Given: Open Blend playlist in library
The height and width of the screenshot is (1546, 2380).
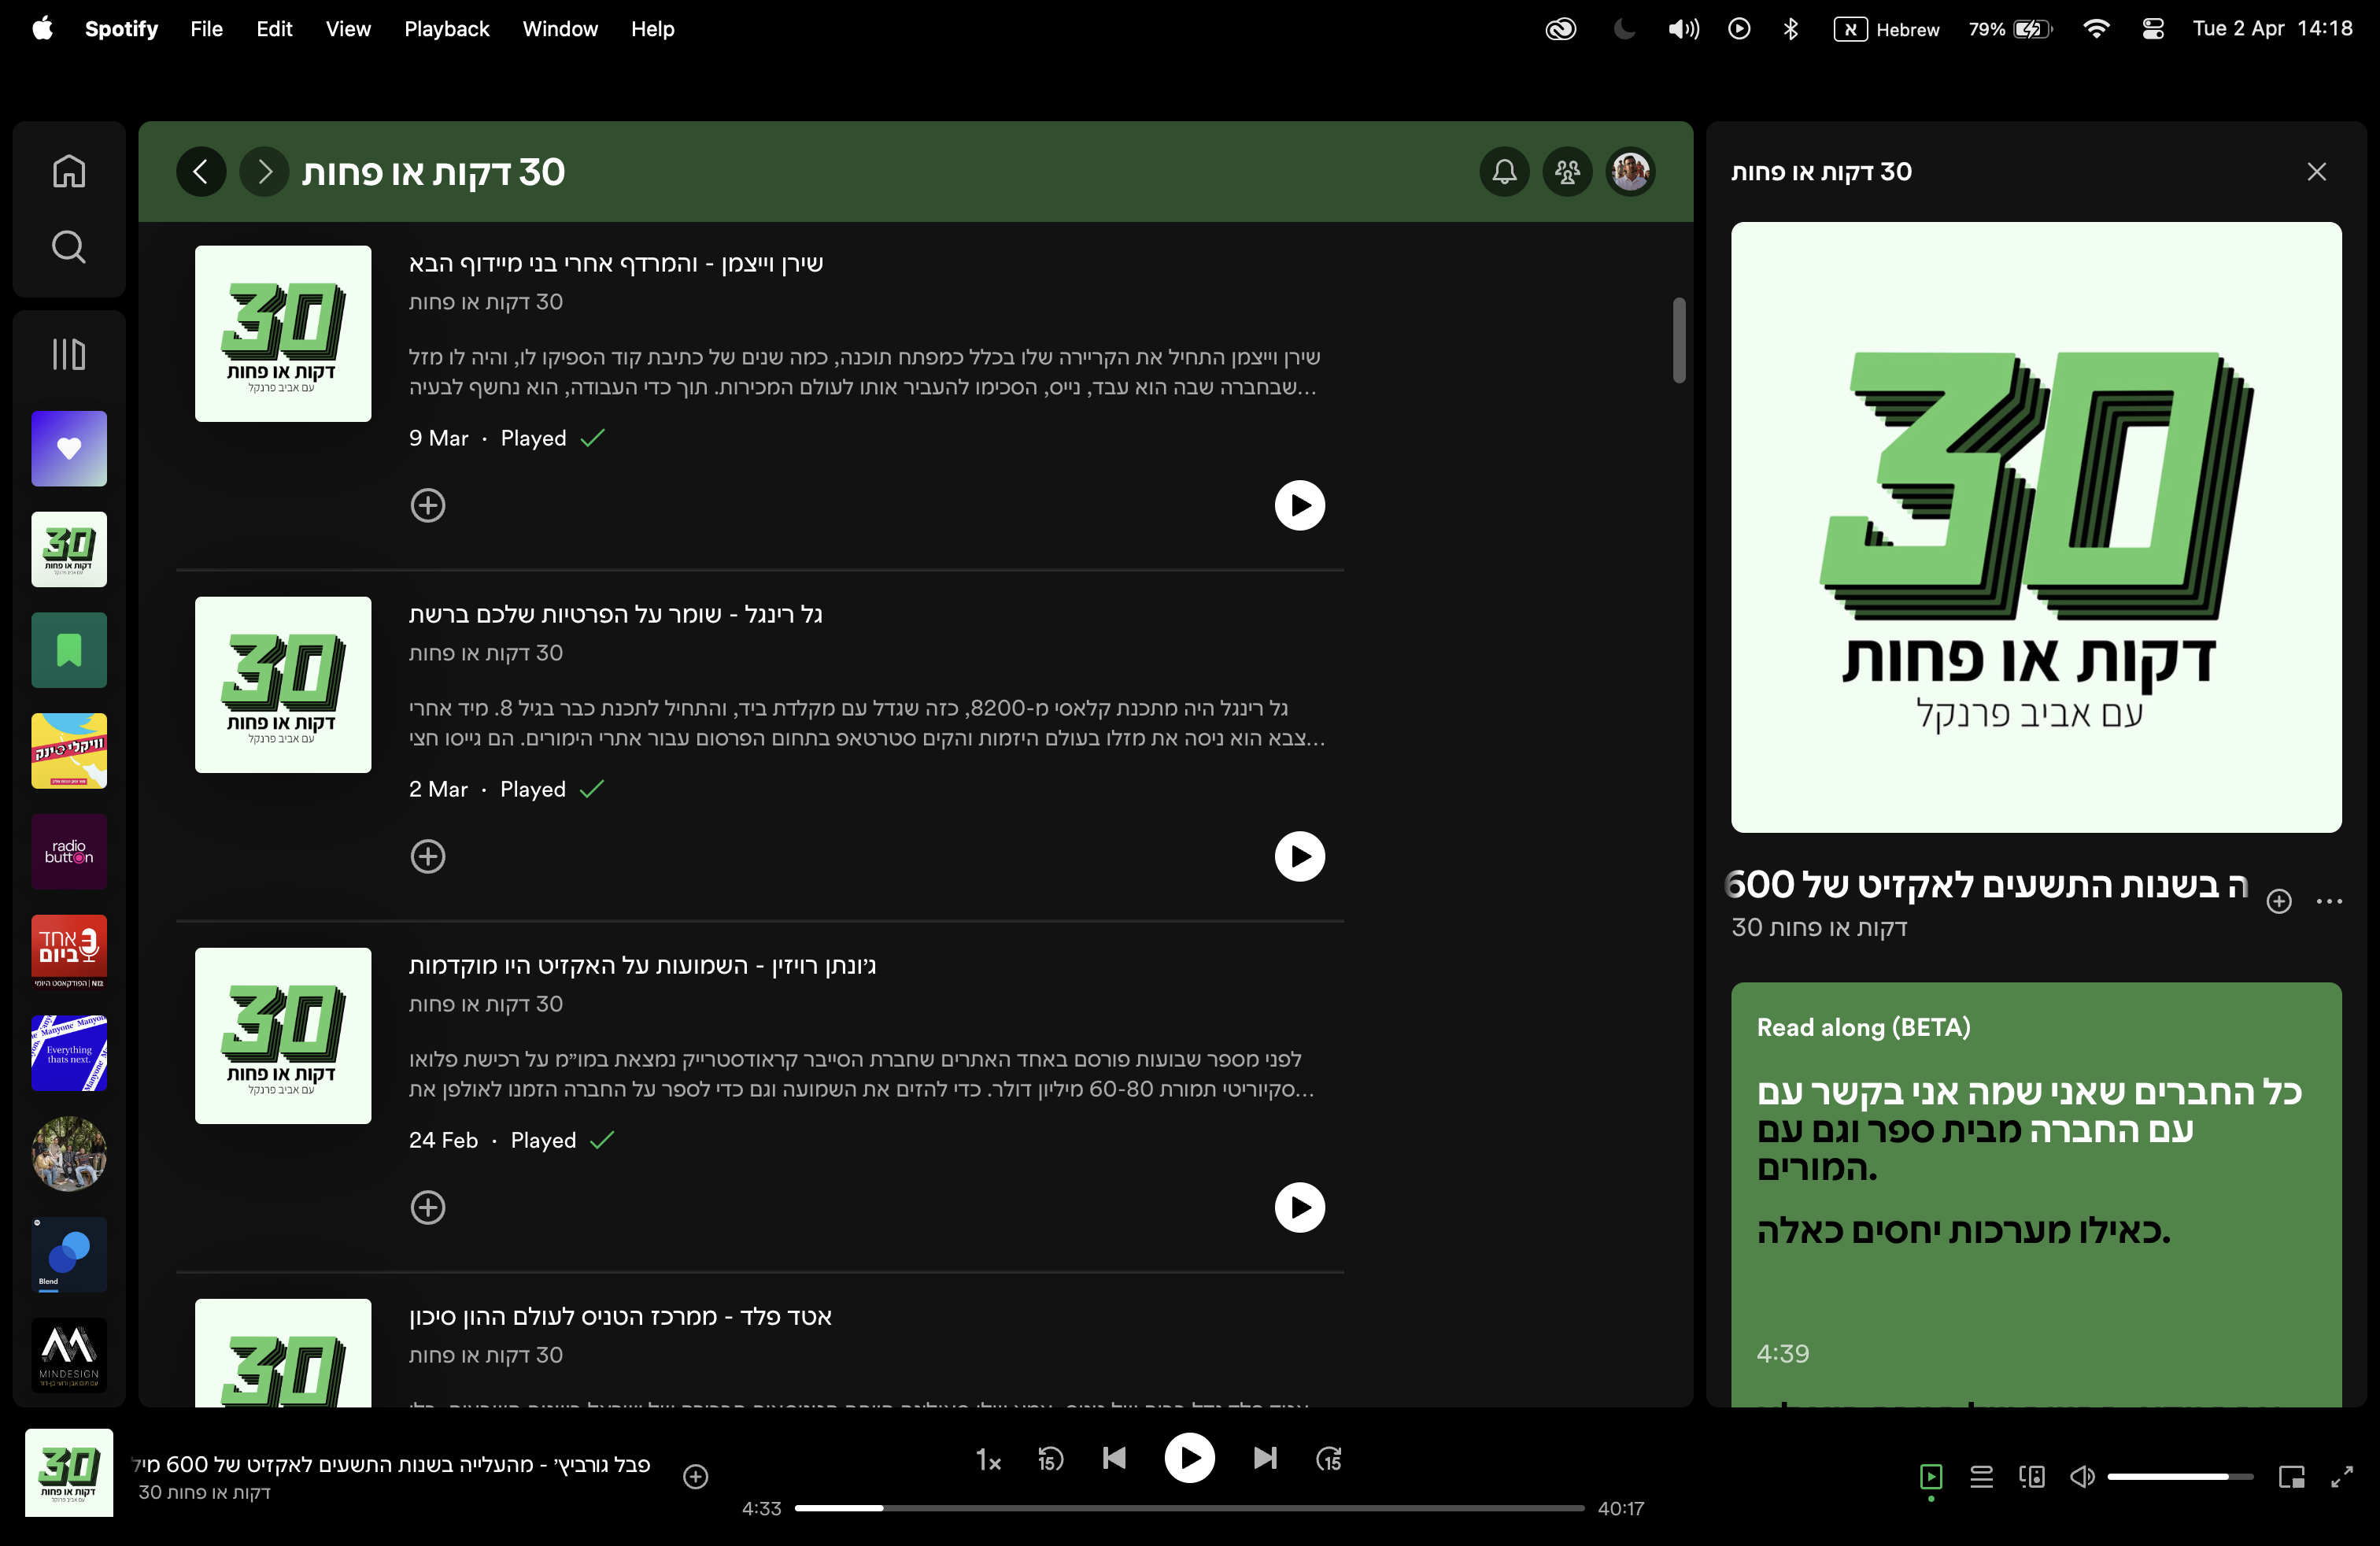Looking at the screenshot, I should pyautogui.click(x=69, y=1254).
